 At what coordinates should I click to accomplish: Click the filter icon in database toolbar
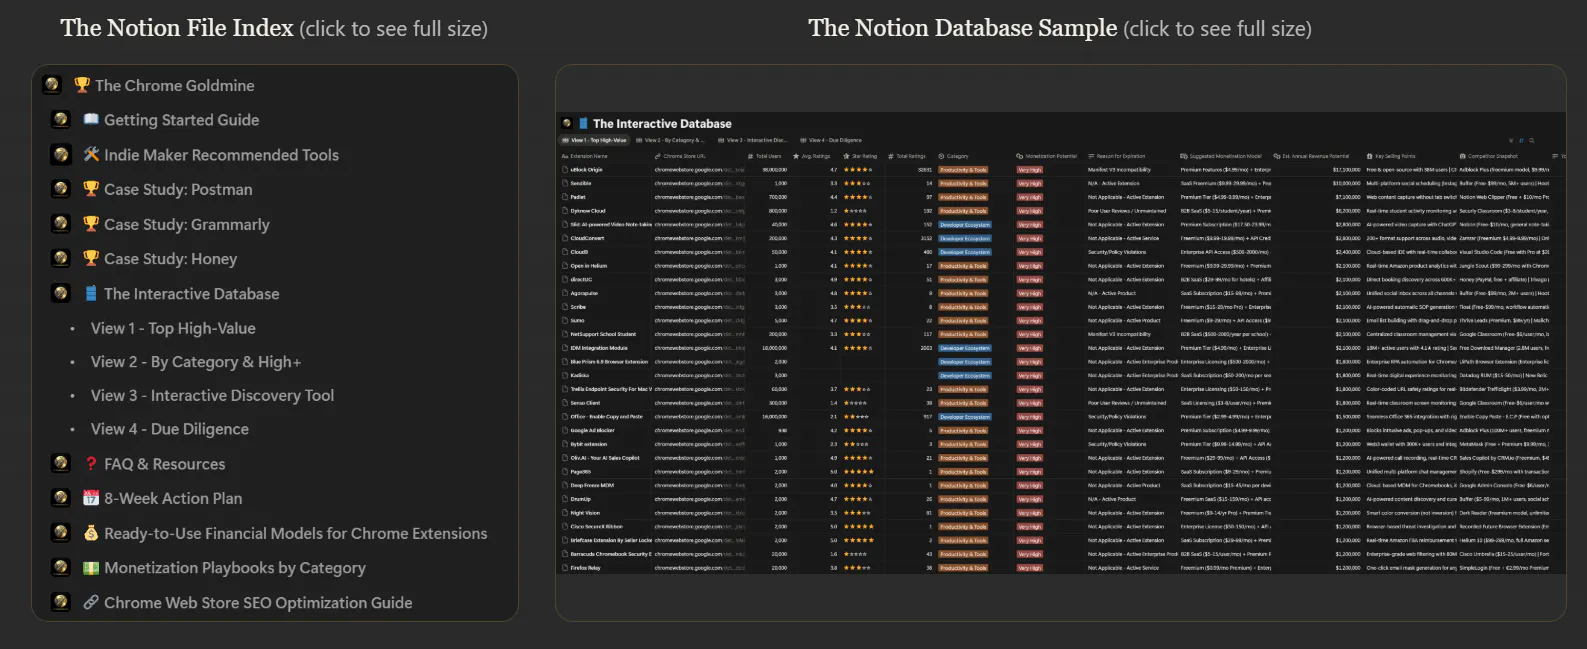1510,140
